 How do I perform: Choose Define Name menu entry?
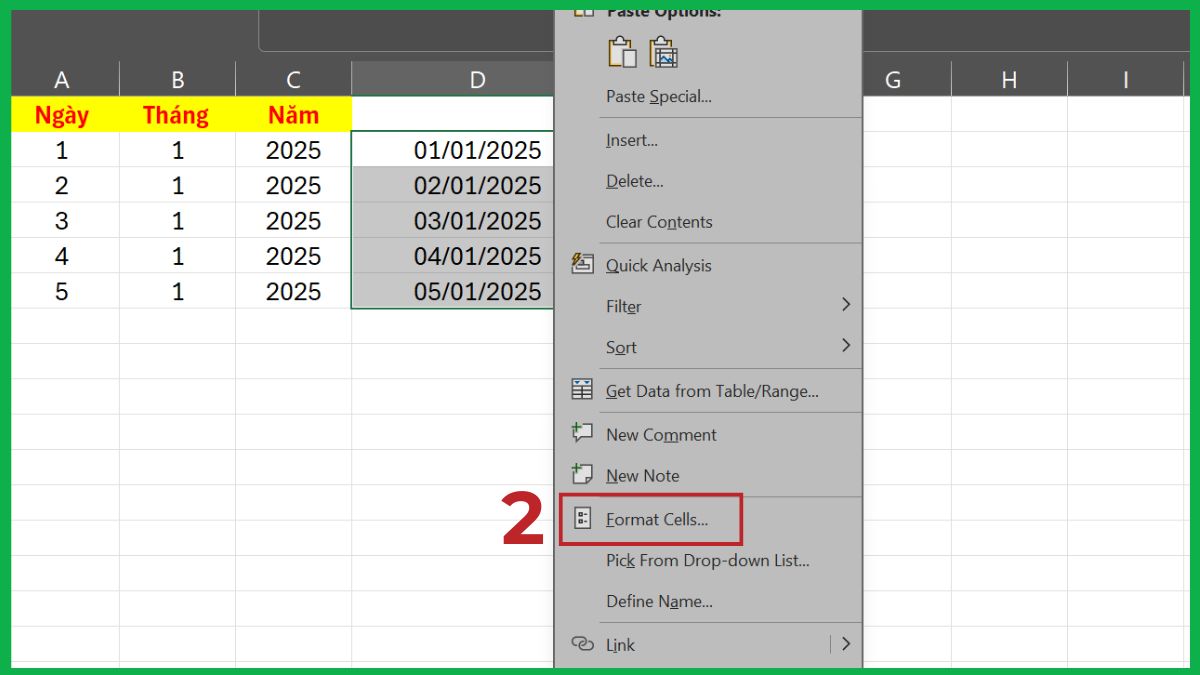[659, 602]
